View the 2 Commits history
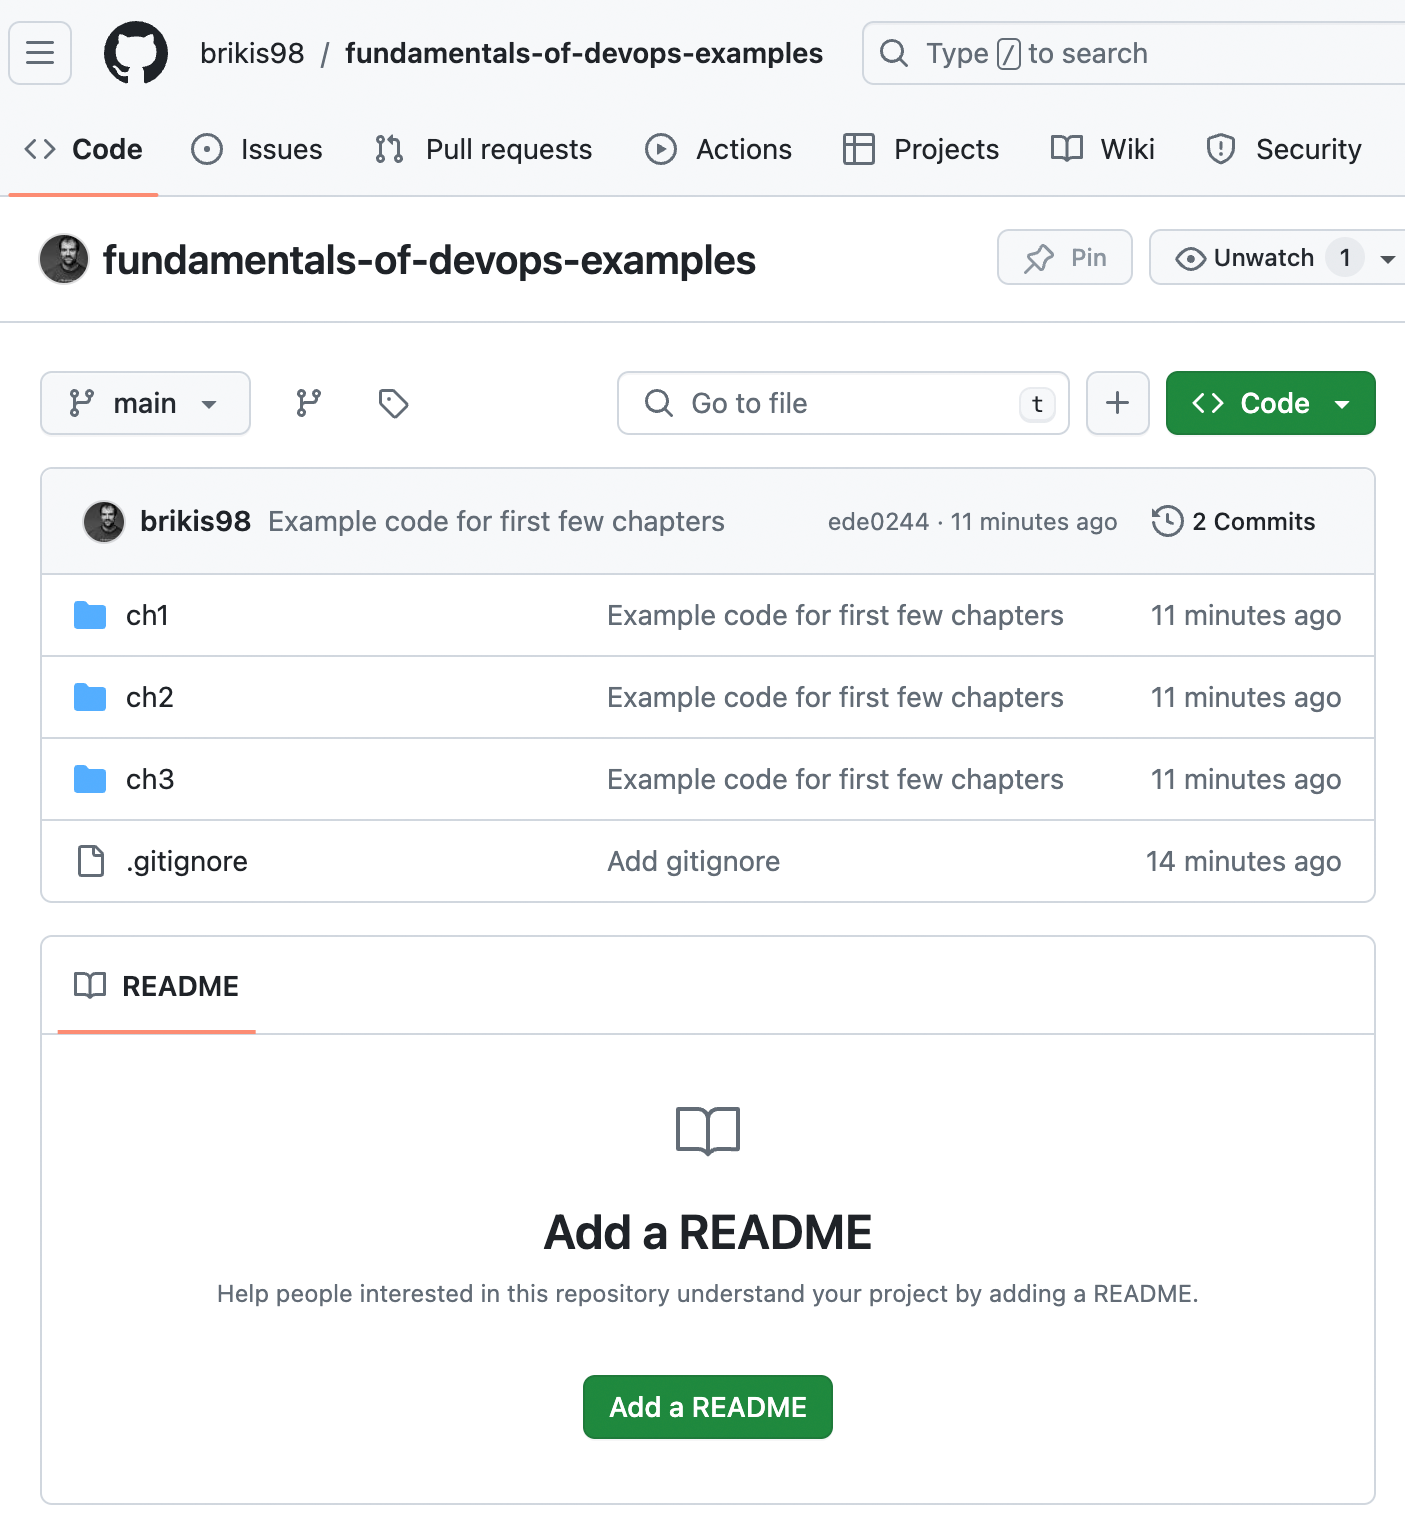Viewport: 1405px width, 1530px height. 1233,521
